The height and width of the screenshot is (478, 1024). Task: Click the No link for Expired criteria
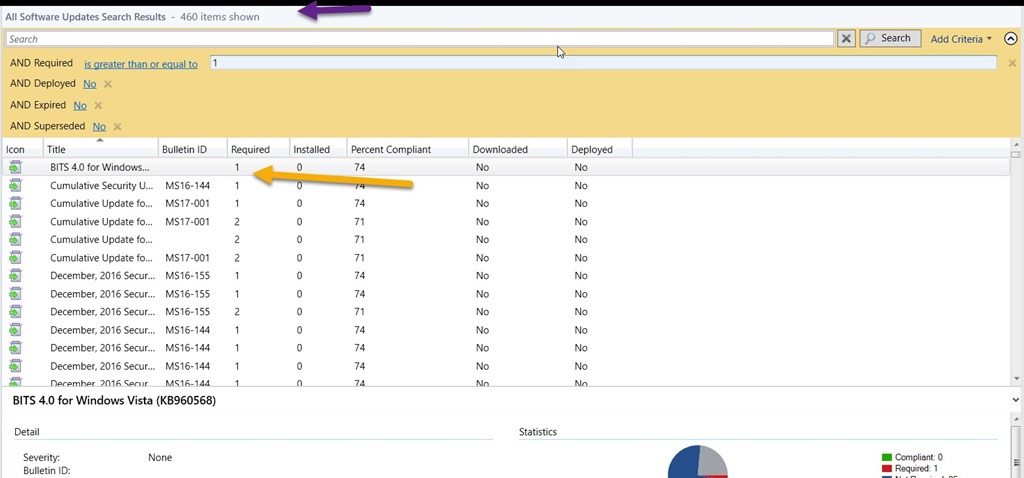[x=80, y=105]
